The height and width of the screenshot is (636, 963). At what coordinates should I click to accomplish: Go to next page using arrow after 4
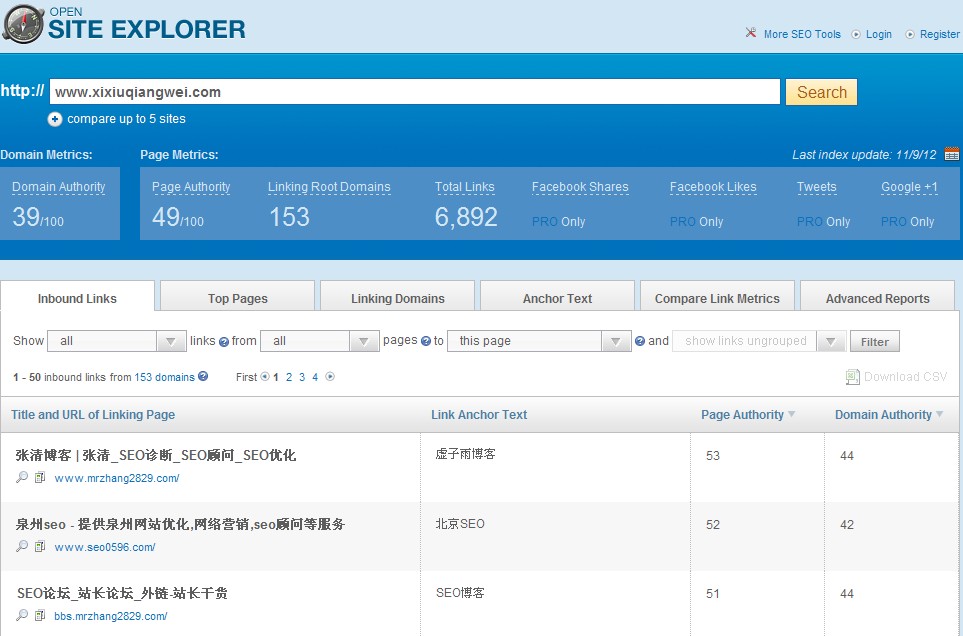pos(330,377)
